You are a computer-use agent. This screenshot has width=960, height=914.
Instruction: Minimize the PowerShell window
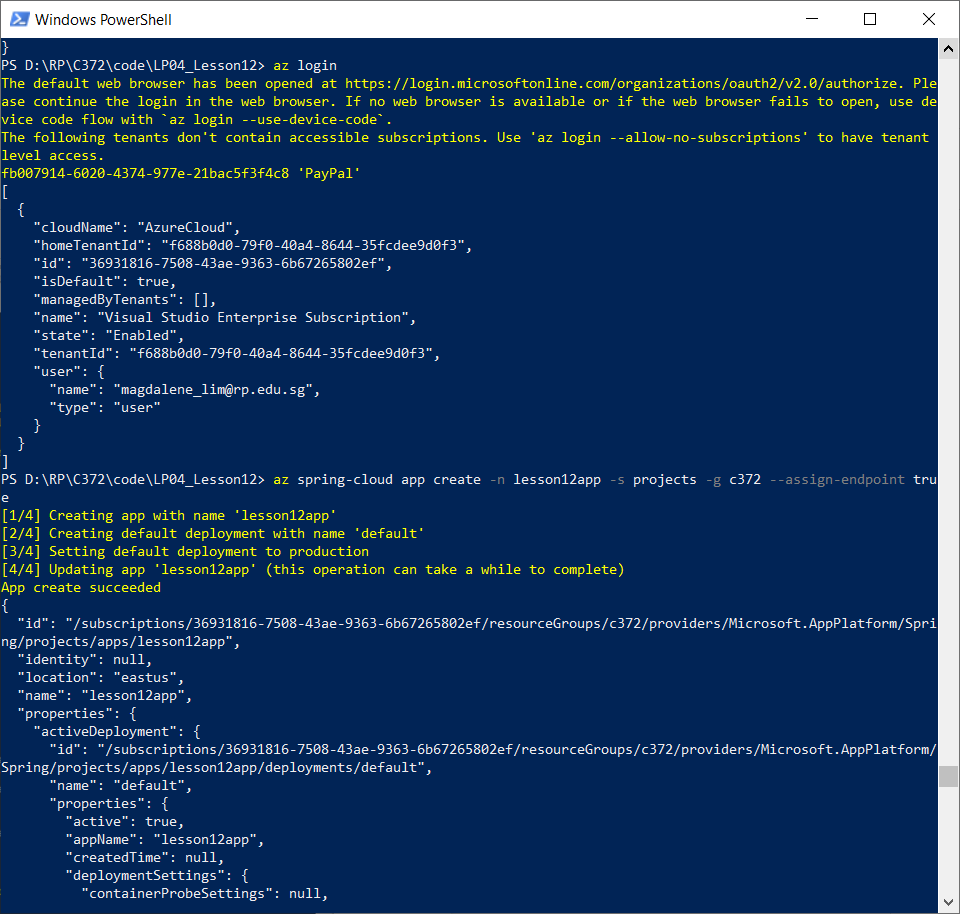[x=811, y=19]
